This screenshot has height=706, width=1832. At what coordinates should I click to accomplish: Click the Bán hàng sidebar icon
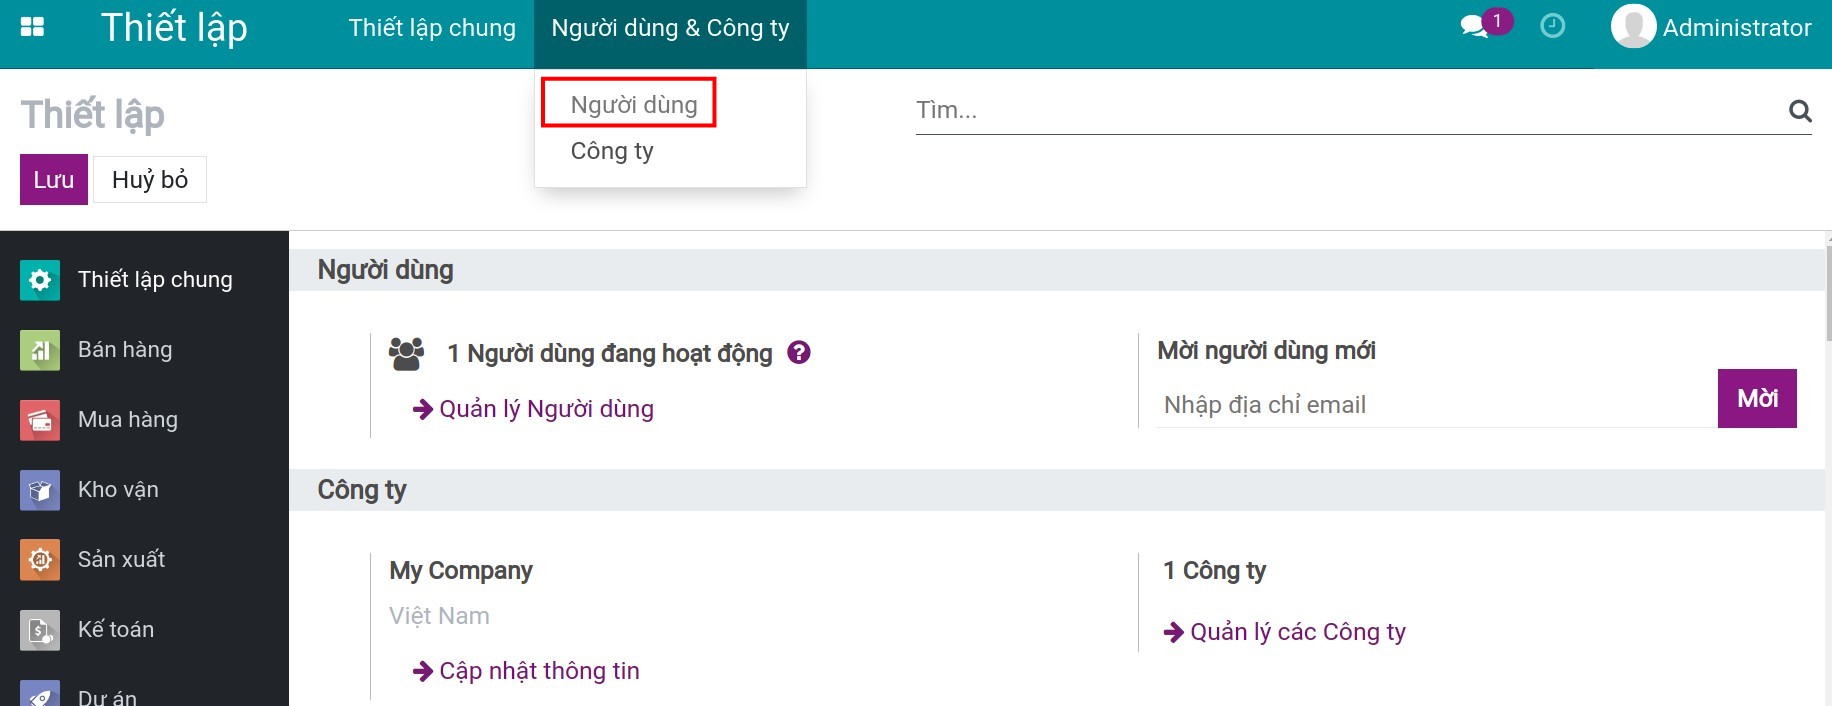pos(40,350)
